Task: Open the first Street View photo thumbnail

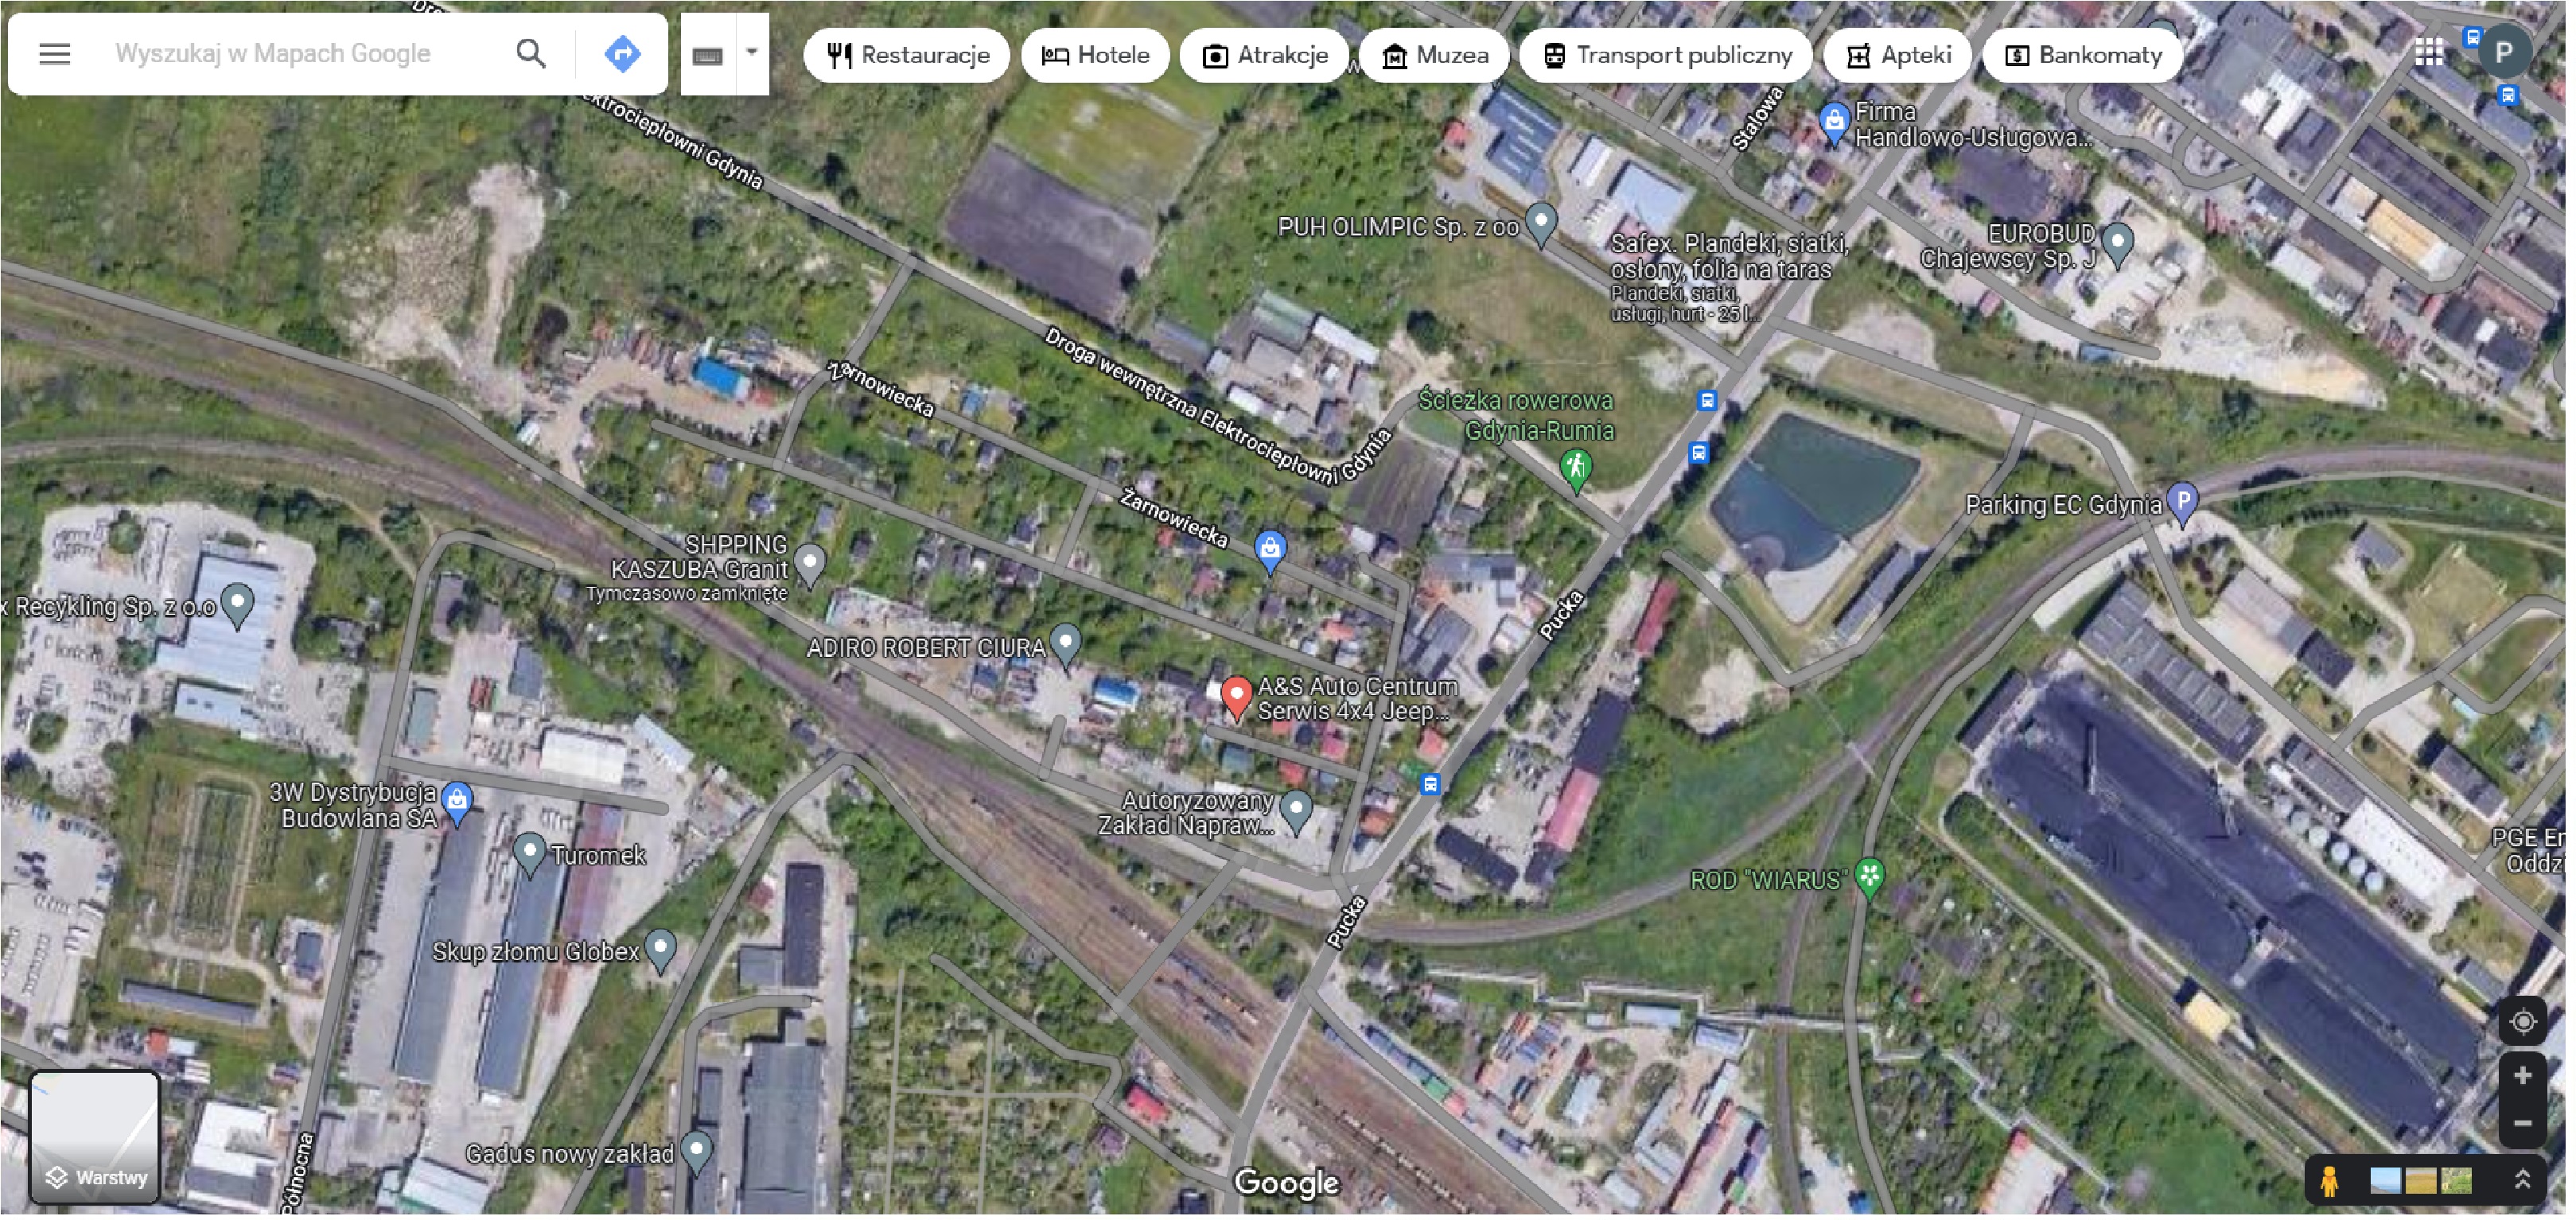Action: pyautogui.click(x=2384, y=1182)
